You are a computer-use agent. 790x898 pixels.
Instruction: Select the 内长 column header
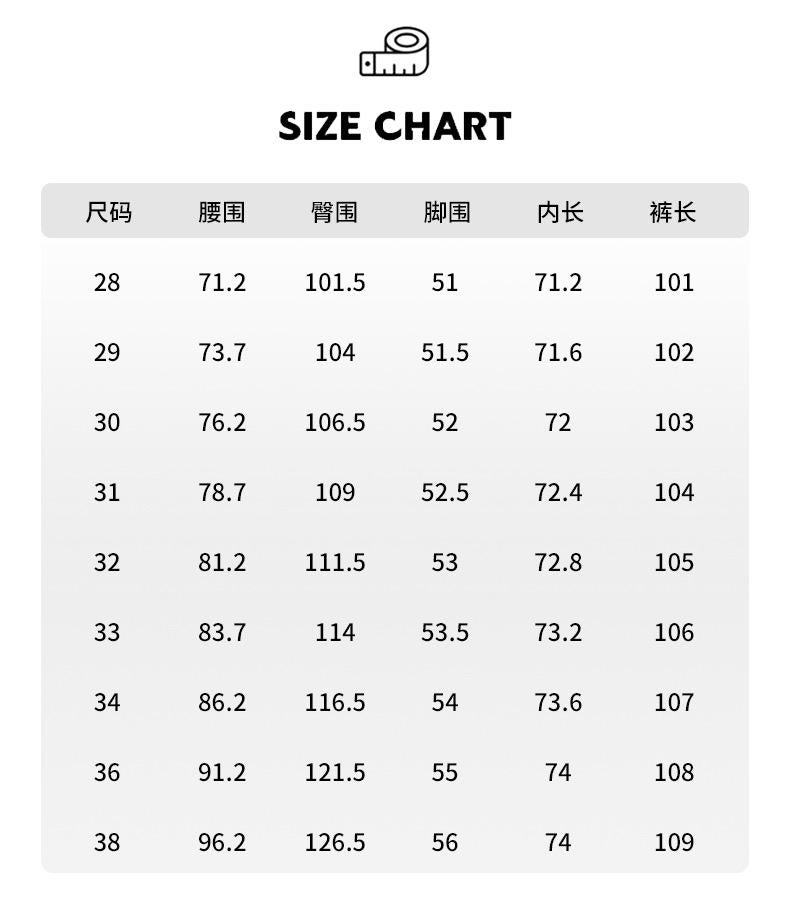[559, 212]
